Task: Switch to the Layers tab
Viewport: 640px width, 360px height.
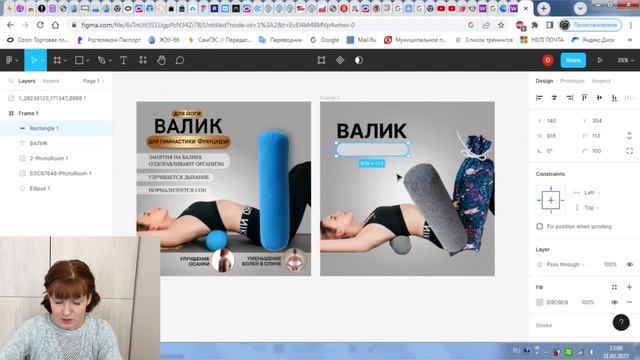Action: point(27,81)
